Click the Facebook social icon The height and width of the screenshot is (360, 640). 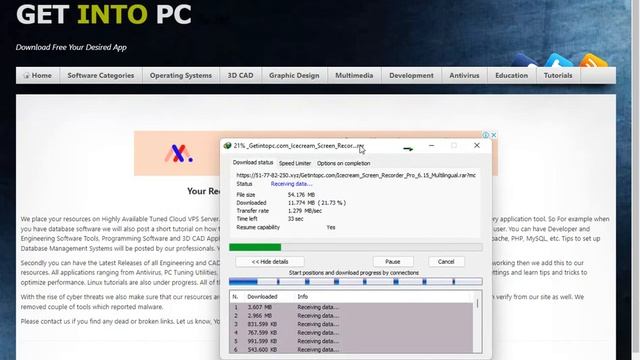pyautogui.click(x=524, y=61)
